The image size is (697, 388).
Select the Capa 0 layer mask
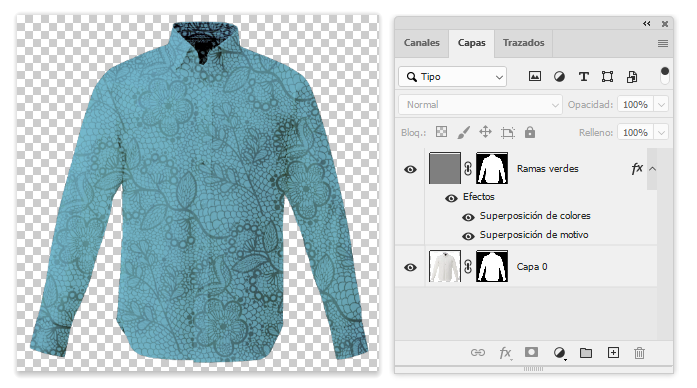[x=492, y=266]
